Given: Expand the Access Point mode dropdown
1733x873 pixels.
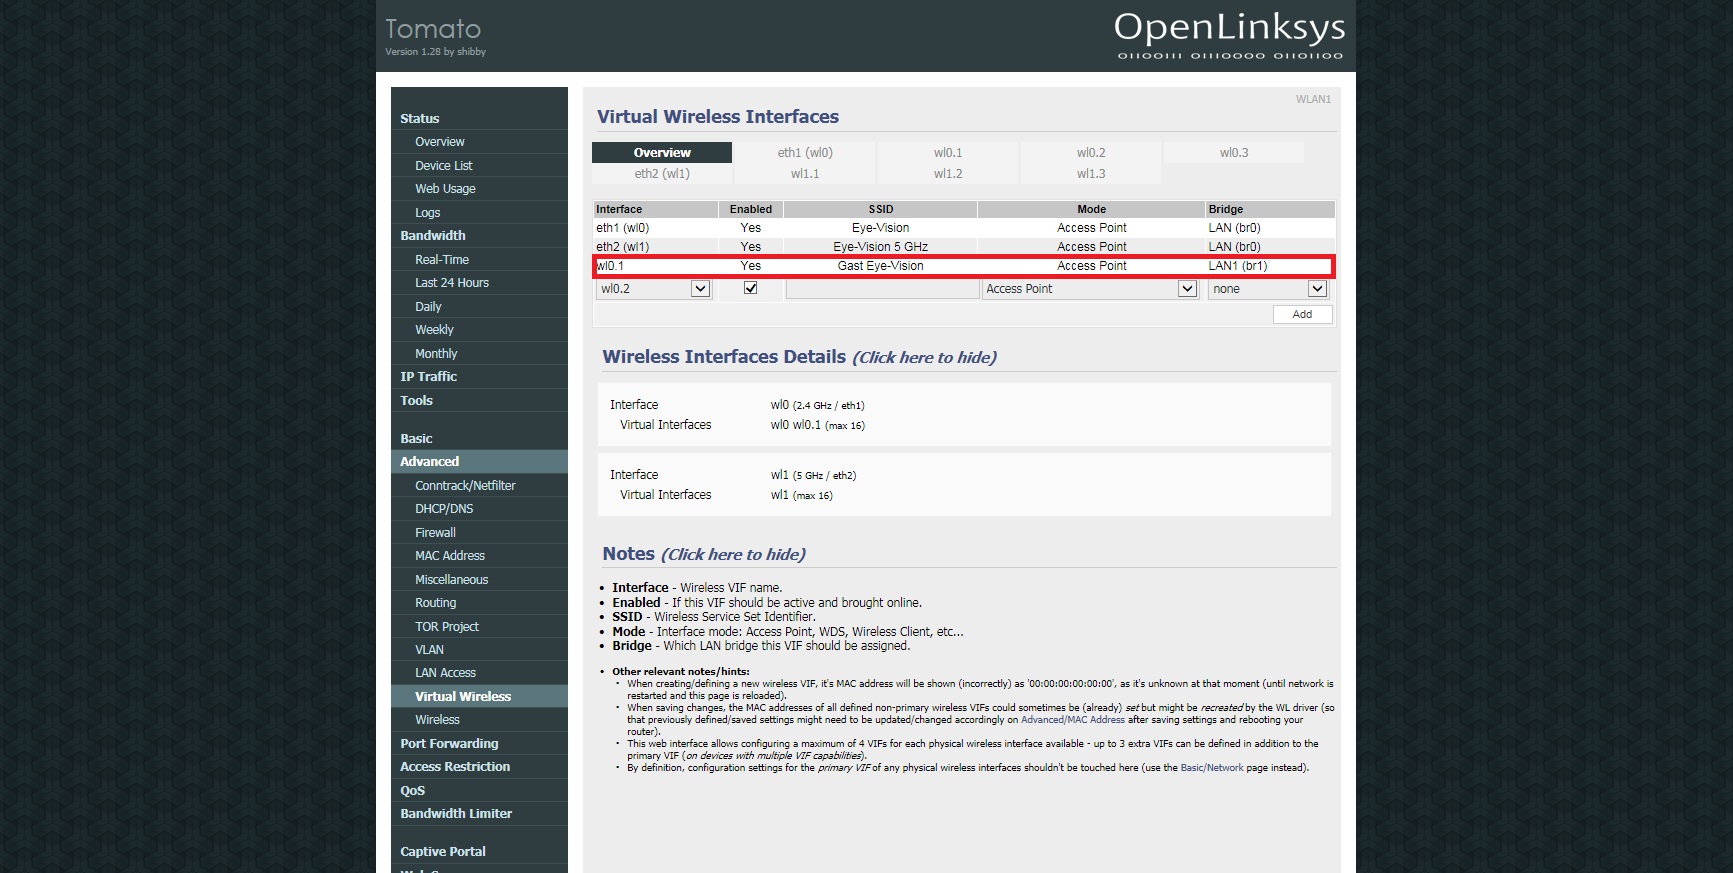Looking at the screenshot, I should [1089, 289].
